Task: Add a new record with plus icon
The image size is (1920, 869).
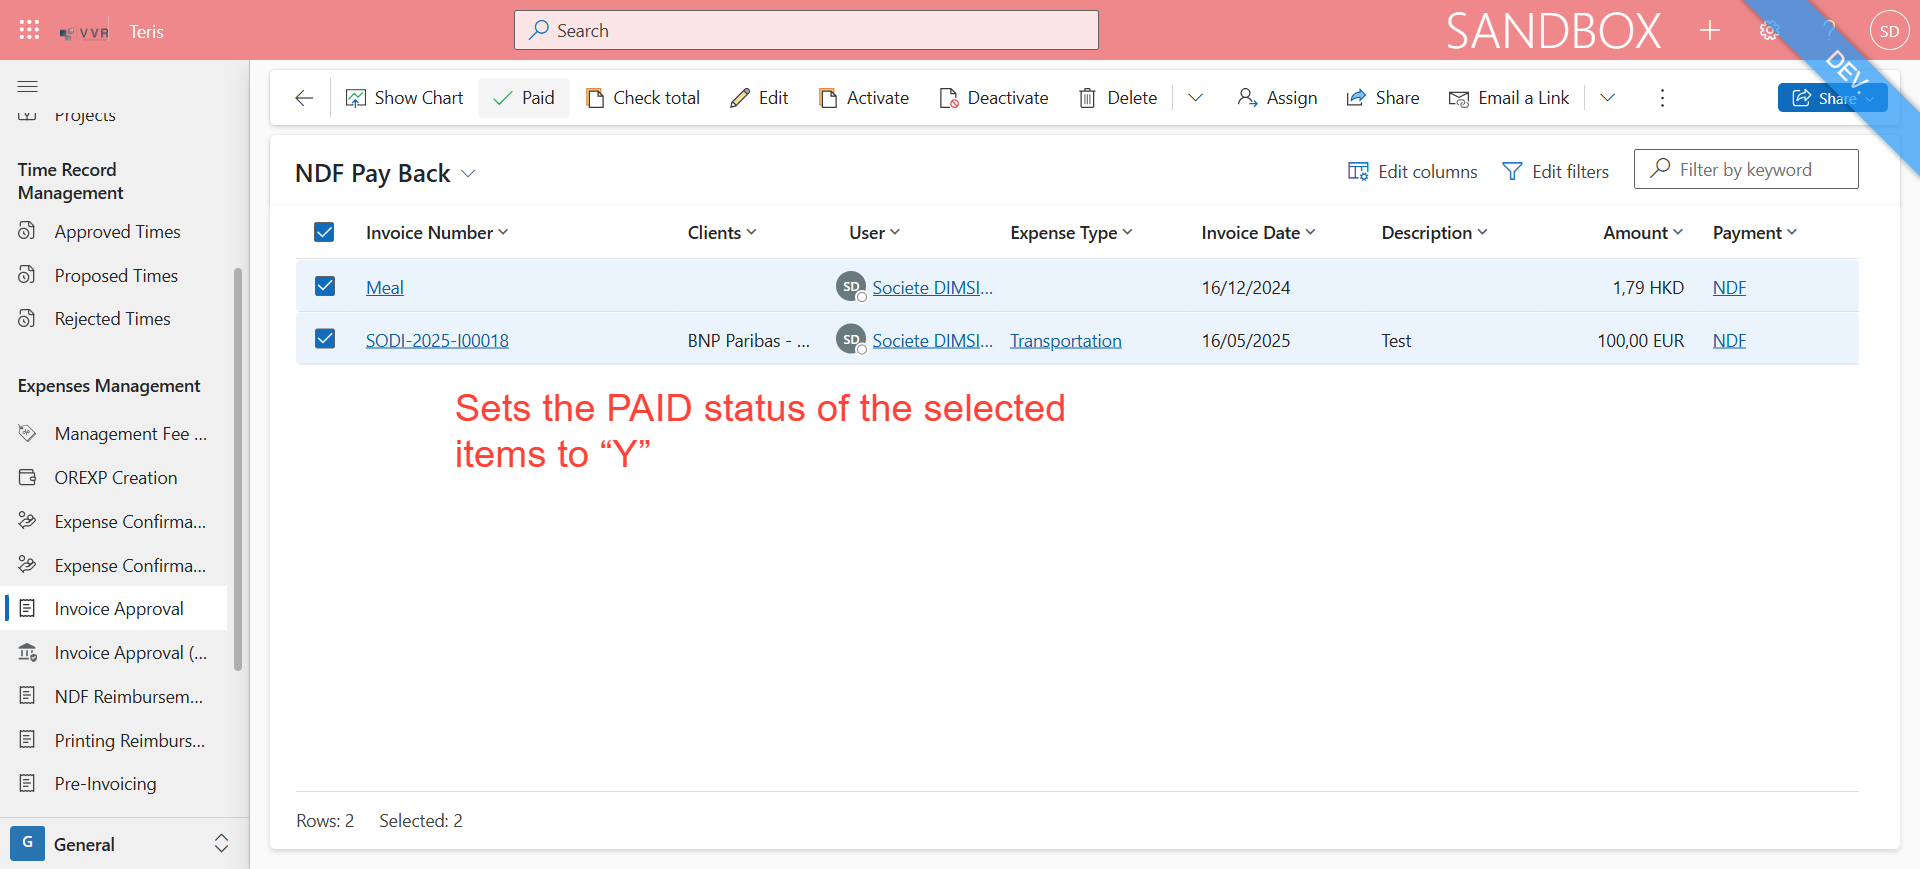Action: 1710,30
